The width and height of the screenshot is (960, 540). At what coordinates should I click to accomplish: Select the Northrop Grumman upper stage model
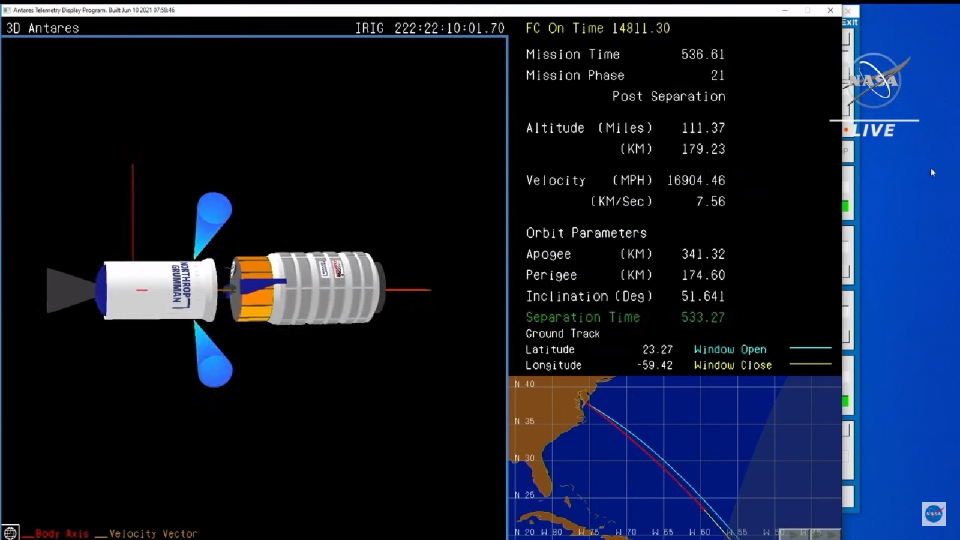pyautogui.click(x=158, y=290)
